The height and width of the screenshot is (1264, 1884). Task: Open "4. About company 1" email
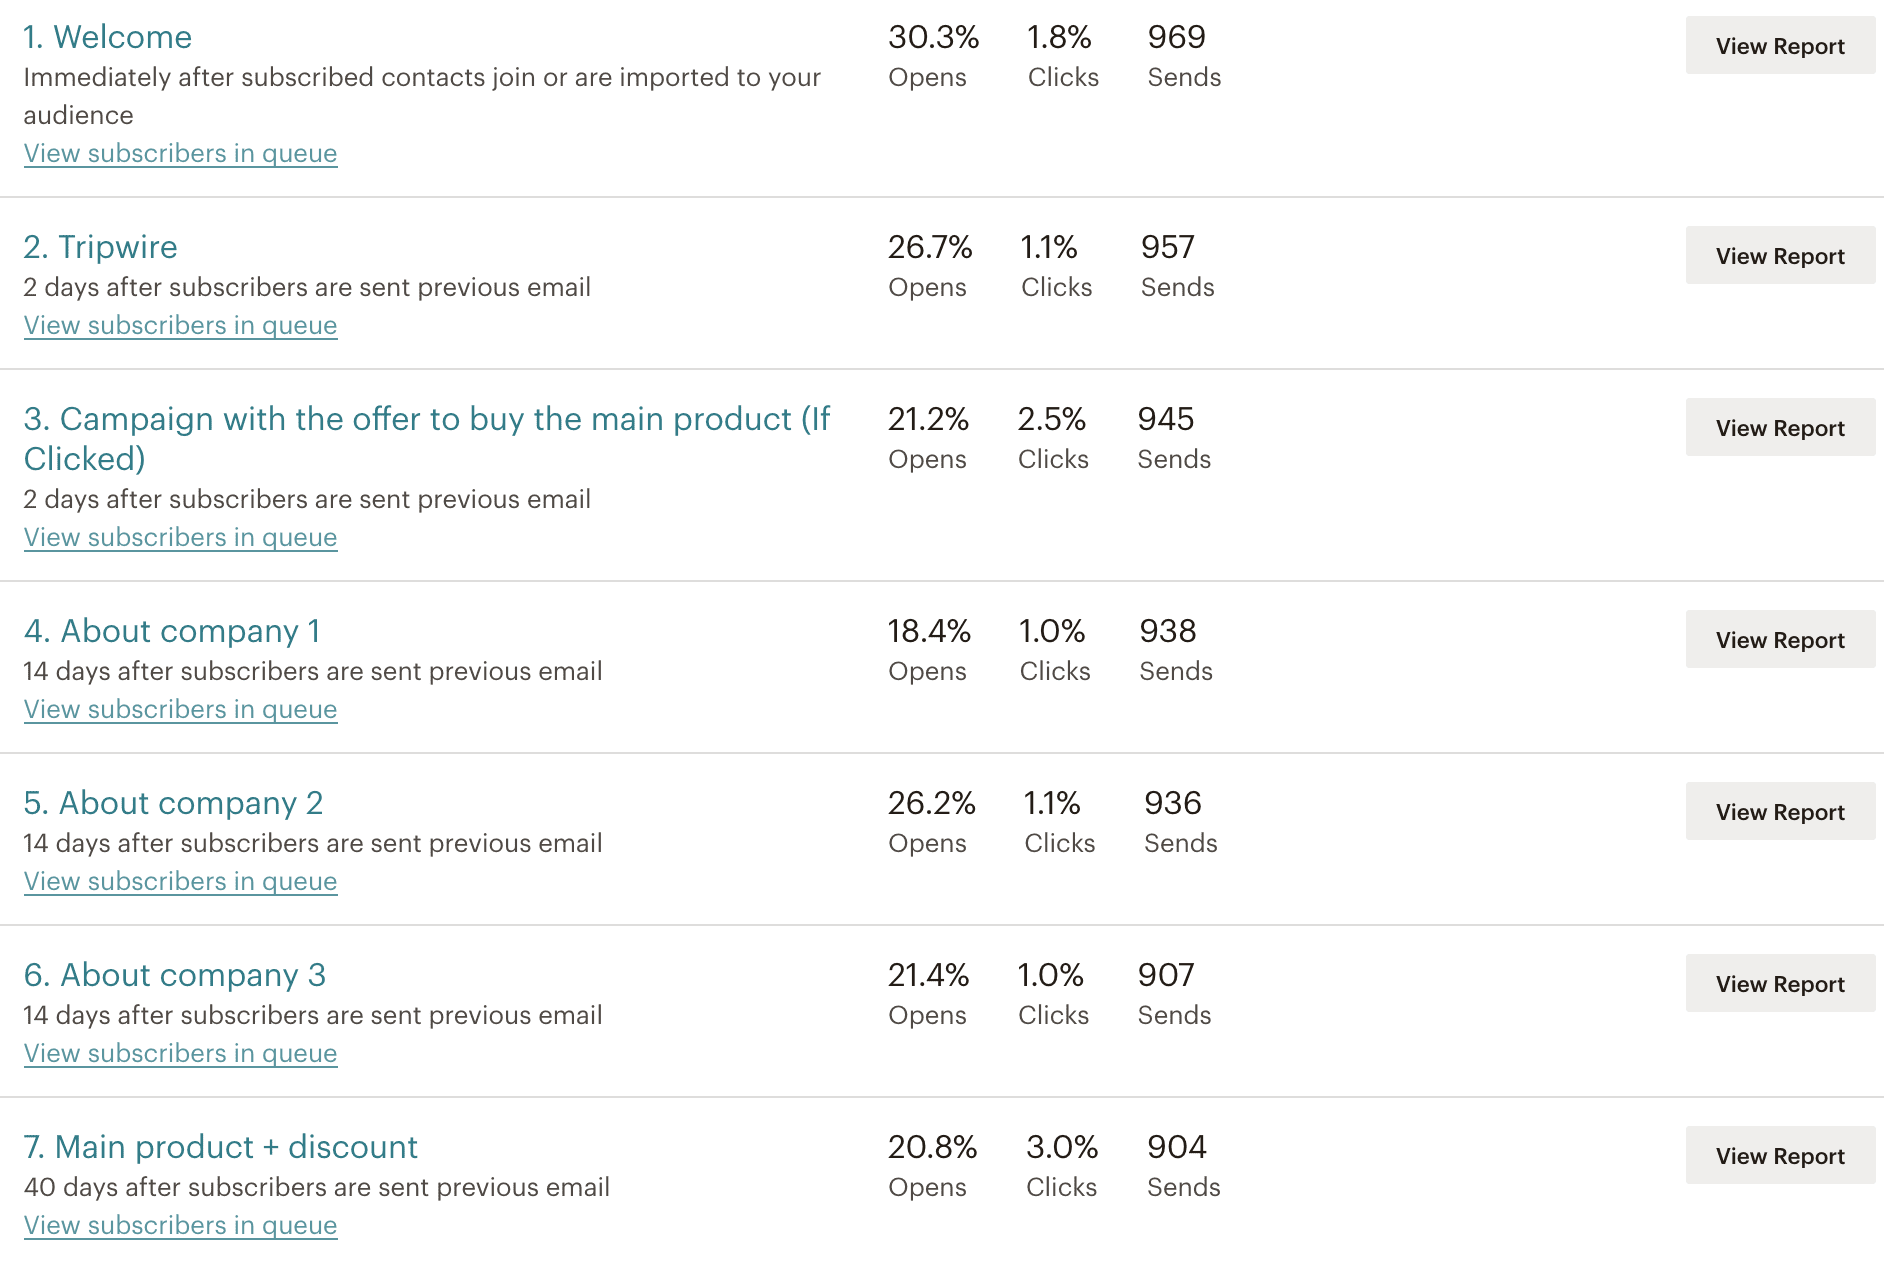[x=172, y=631]
